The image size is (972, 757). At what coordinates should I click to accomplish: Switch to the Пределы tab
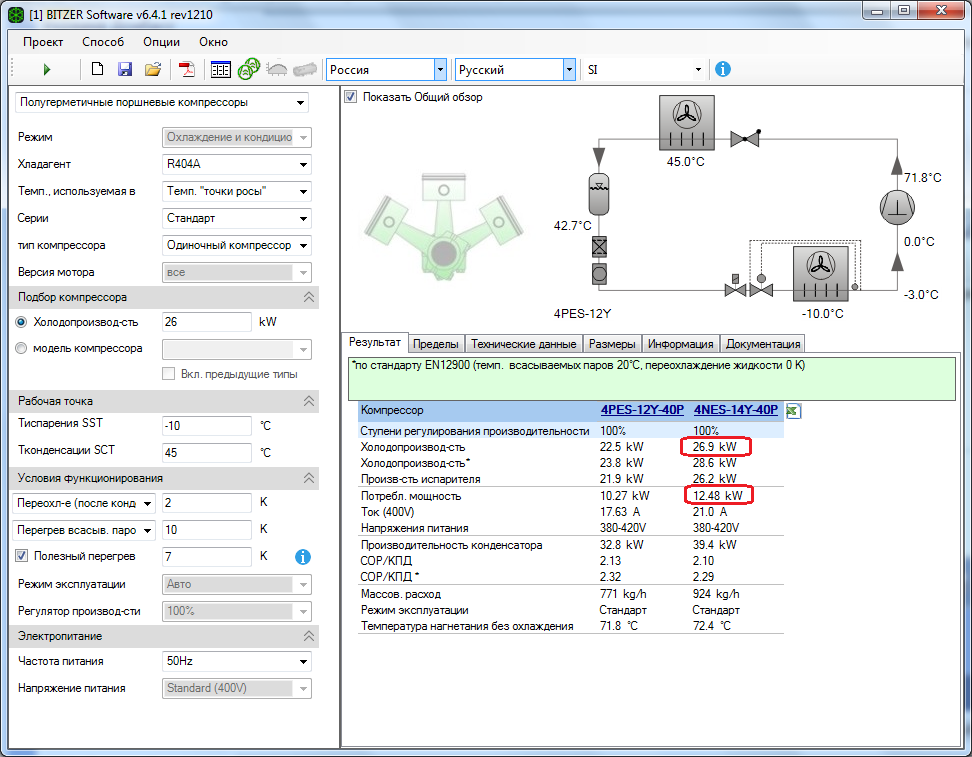(436, 343)
